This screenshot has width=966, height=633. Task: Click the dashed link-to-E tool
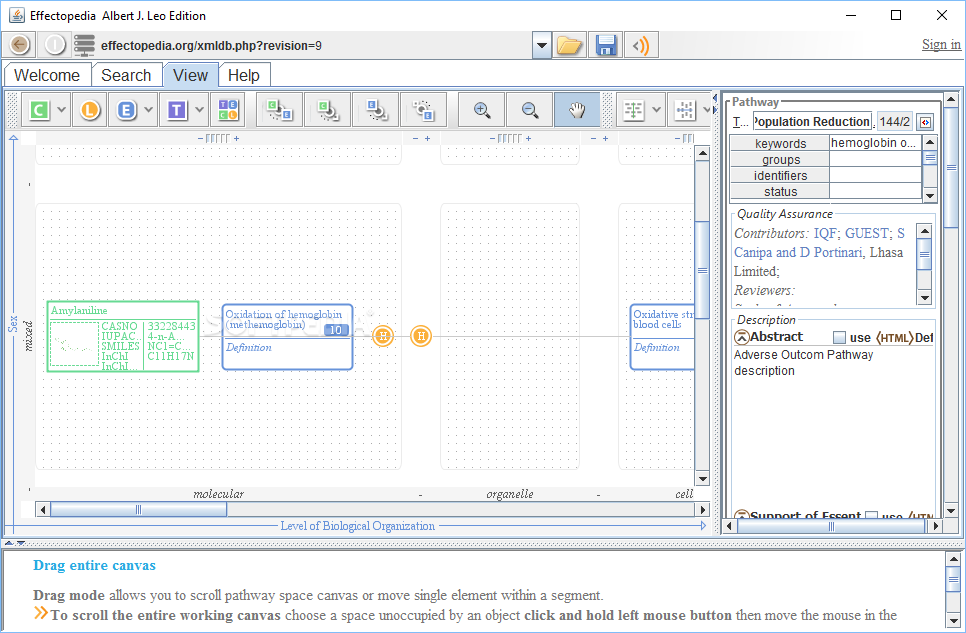[x=424, y=110]
